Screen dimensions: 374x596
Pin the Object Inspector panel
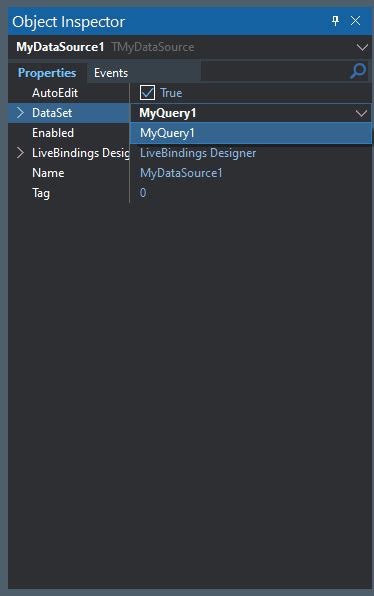(x=335, y=21)
